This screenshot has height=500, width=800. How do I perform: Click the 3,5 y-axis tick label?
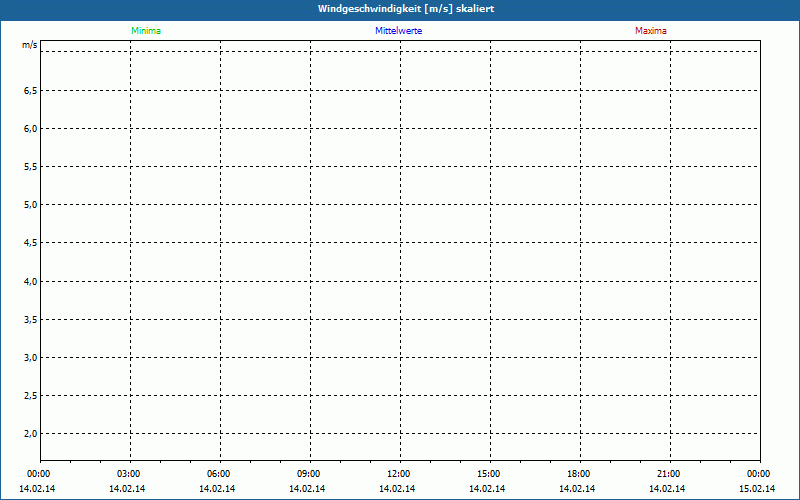[x=31, y=319]
